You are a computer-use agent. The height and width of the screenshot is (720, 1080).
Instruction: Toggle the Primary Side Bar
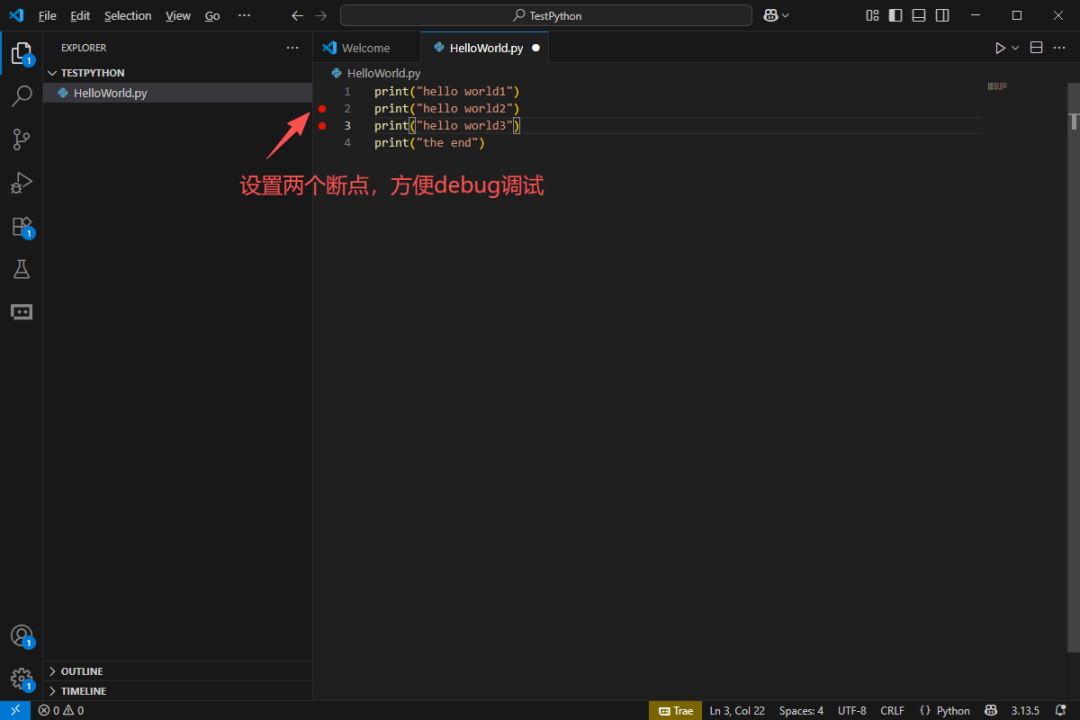tap(895, 15)
